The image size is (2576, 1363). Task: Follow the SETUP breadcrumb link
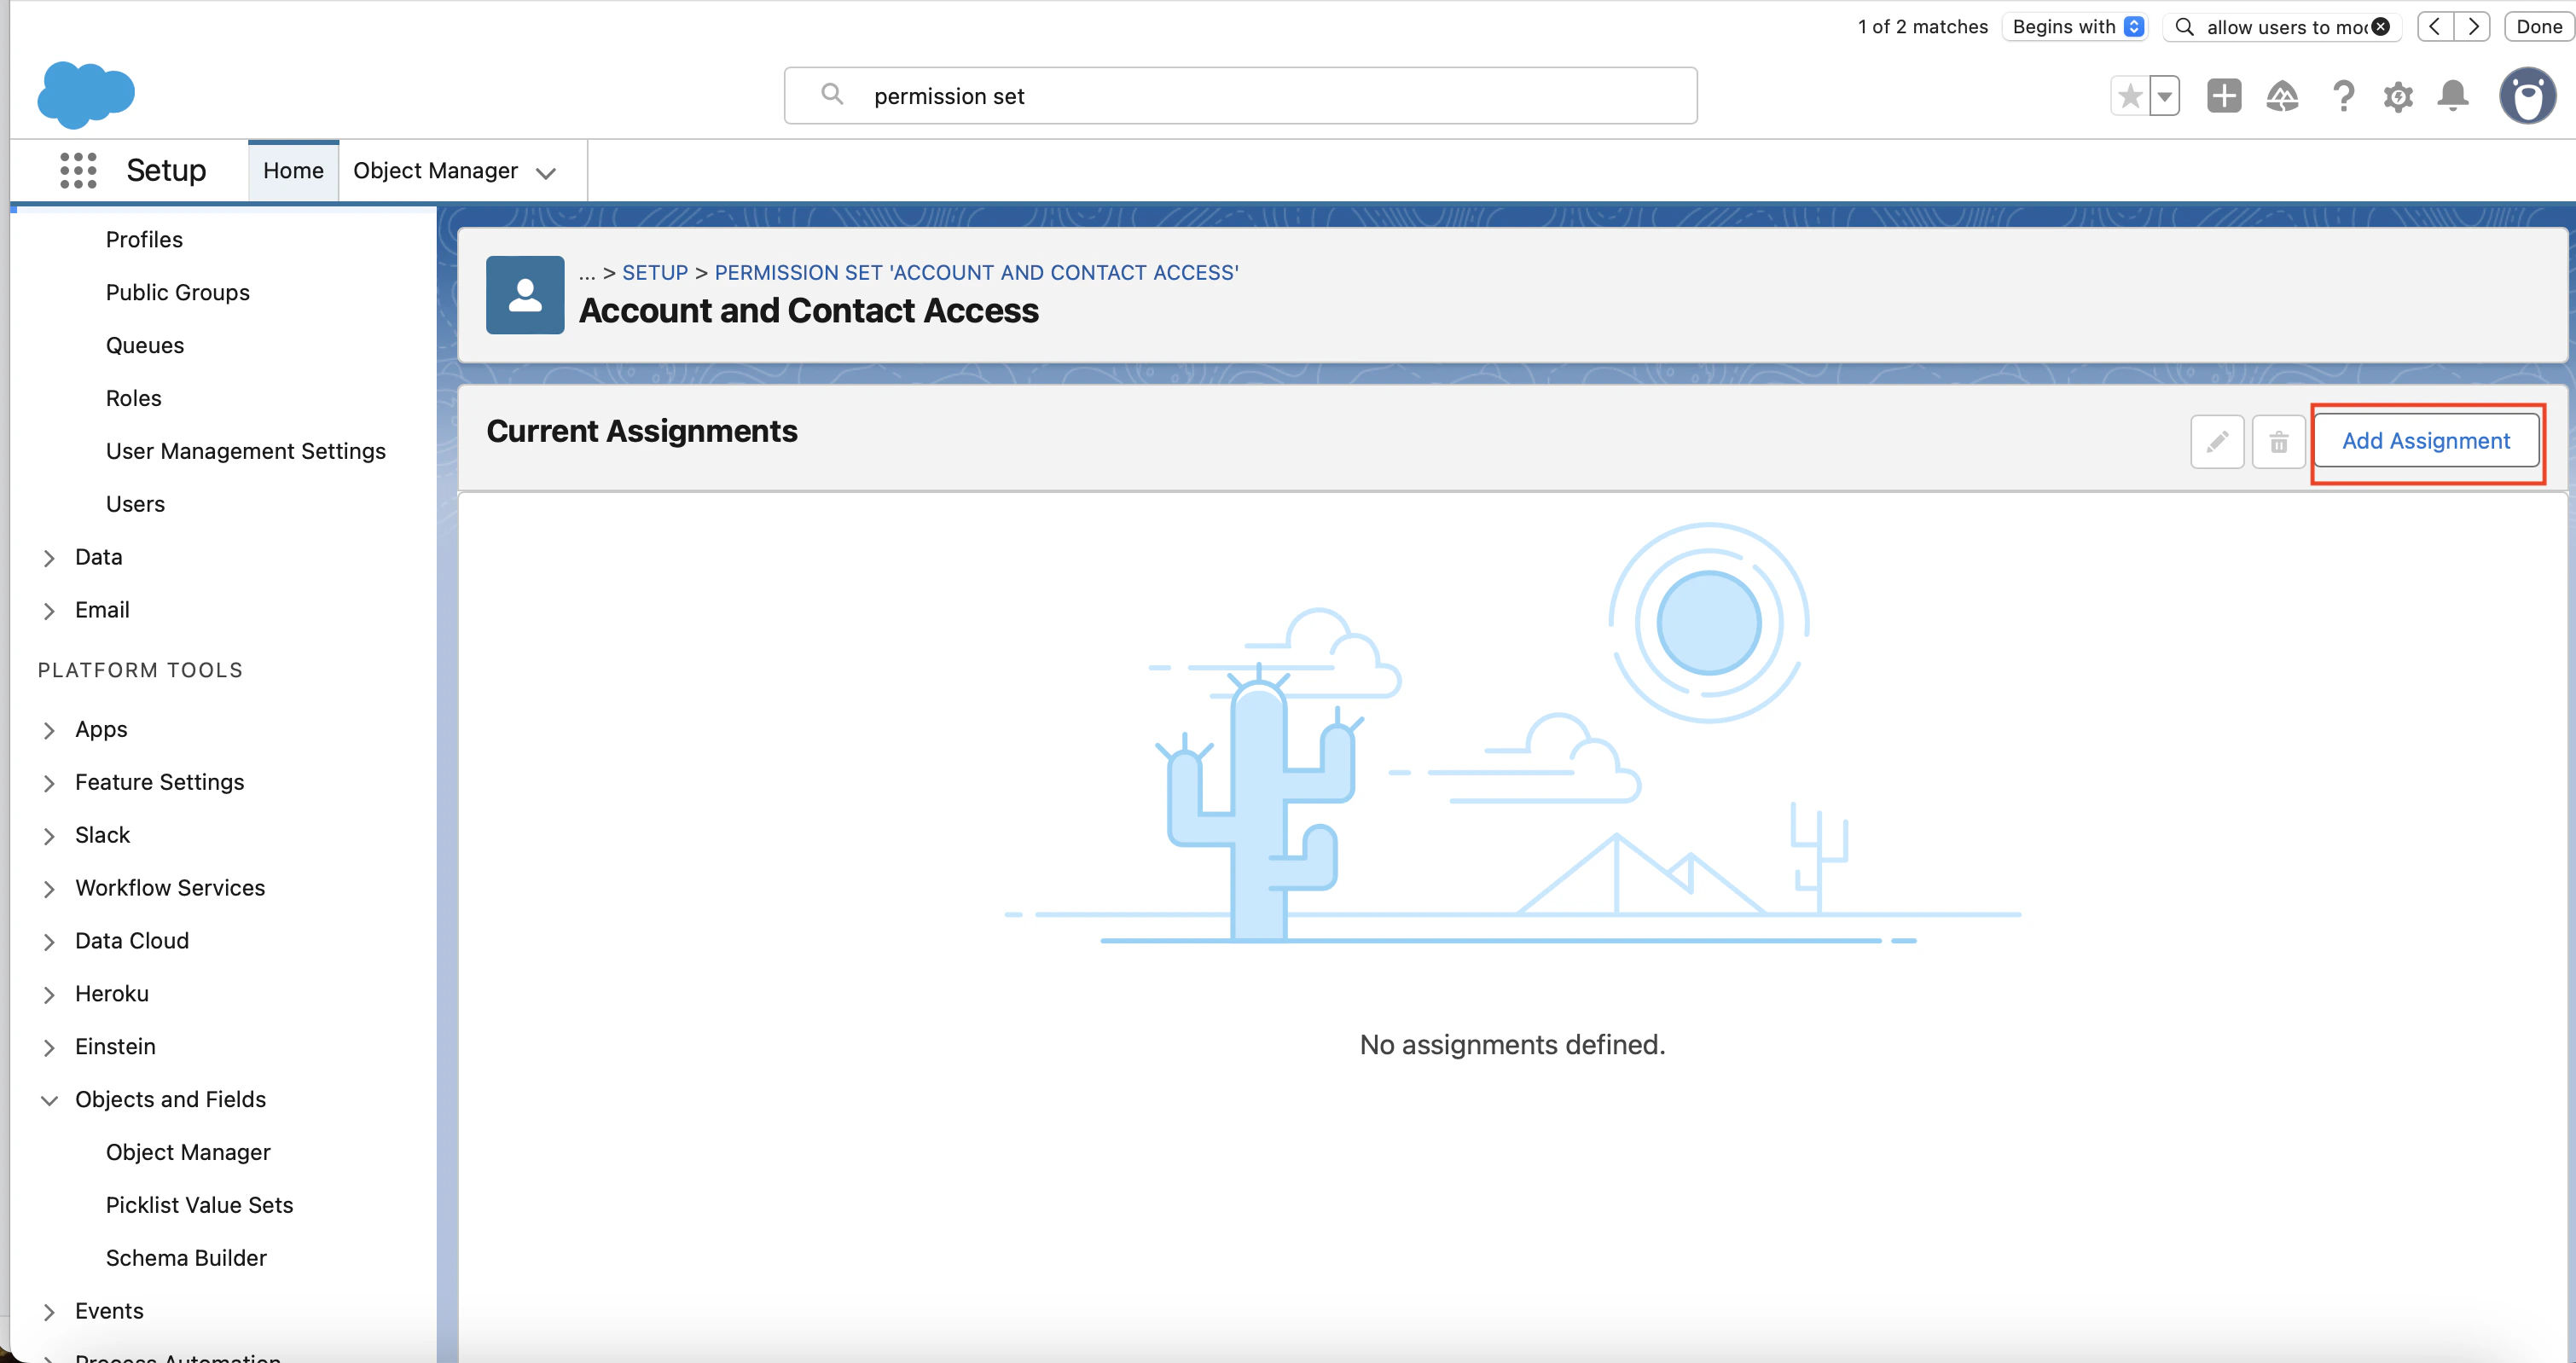point(655,272)
